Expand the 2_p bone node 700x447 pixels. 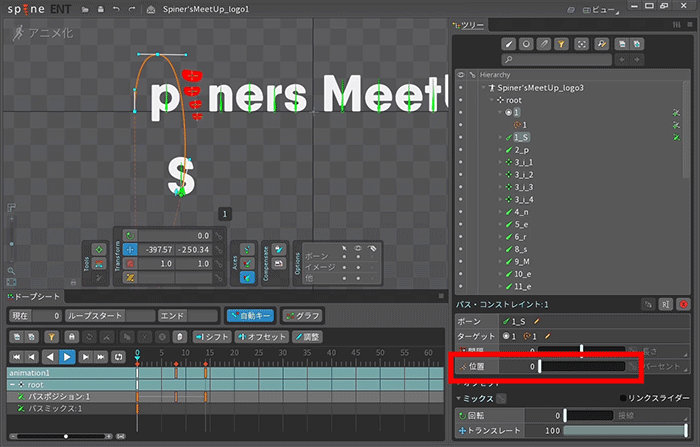500,150
